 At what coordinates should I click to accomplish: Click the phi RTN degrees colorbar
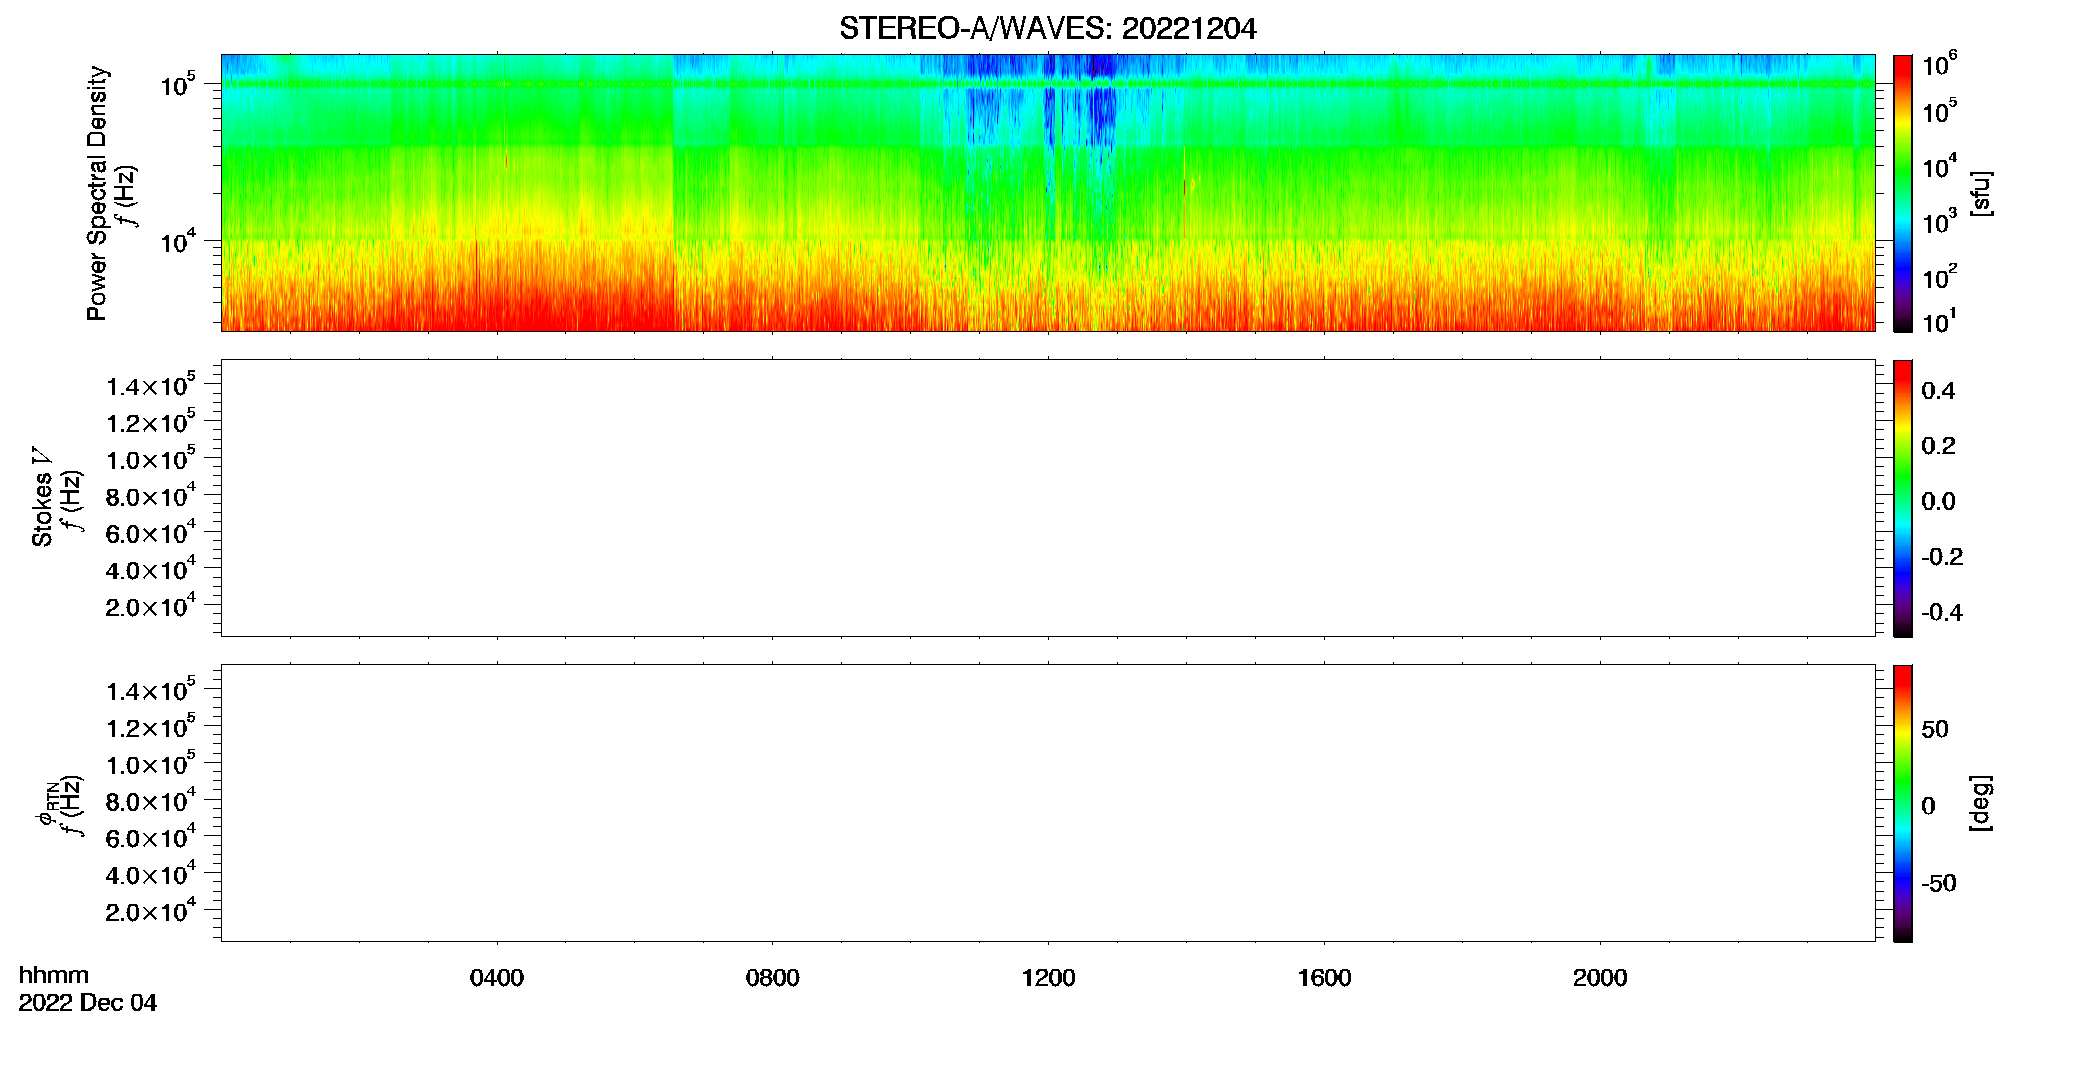click(x=1903, y=803)
